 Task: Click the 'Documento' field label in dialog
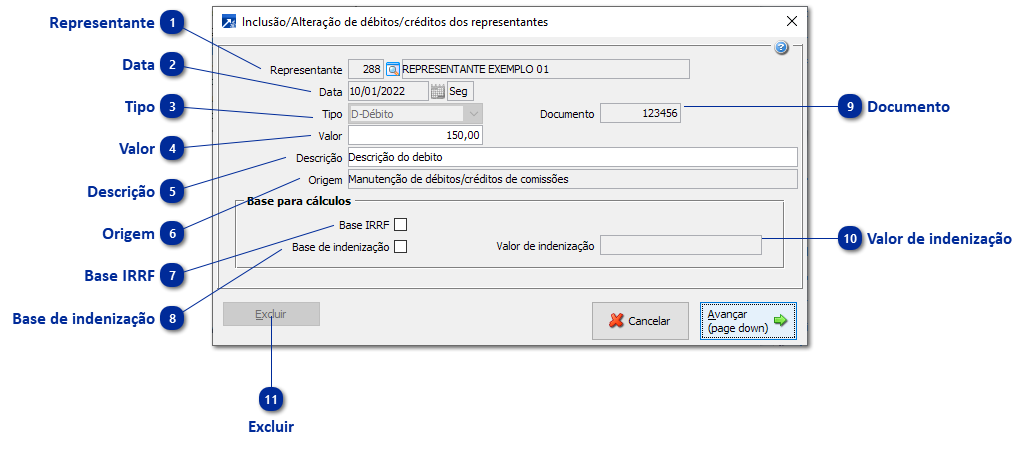click(567, 114)
